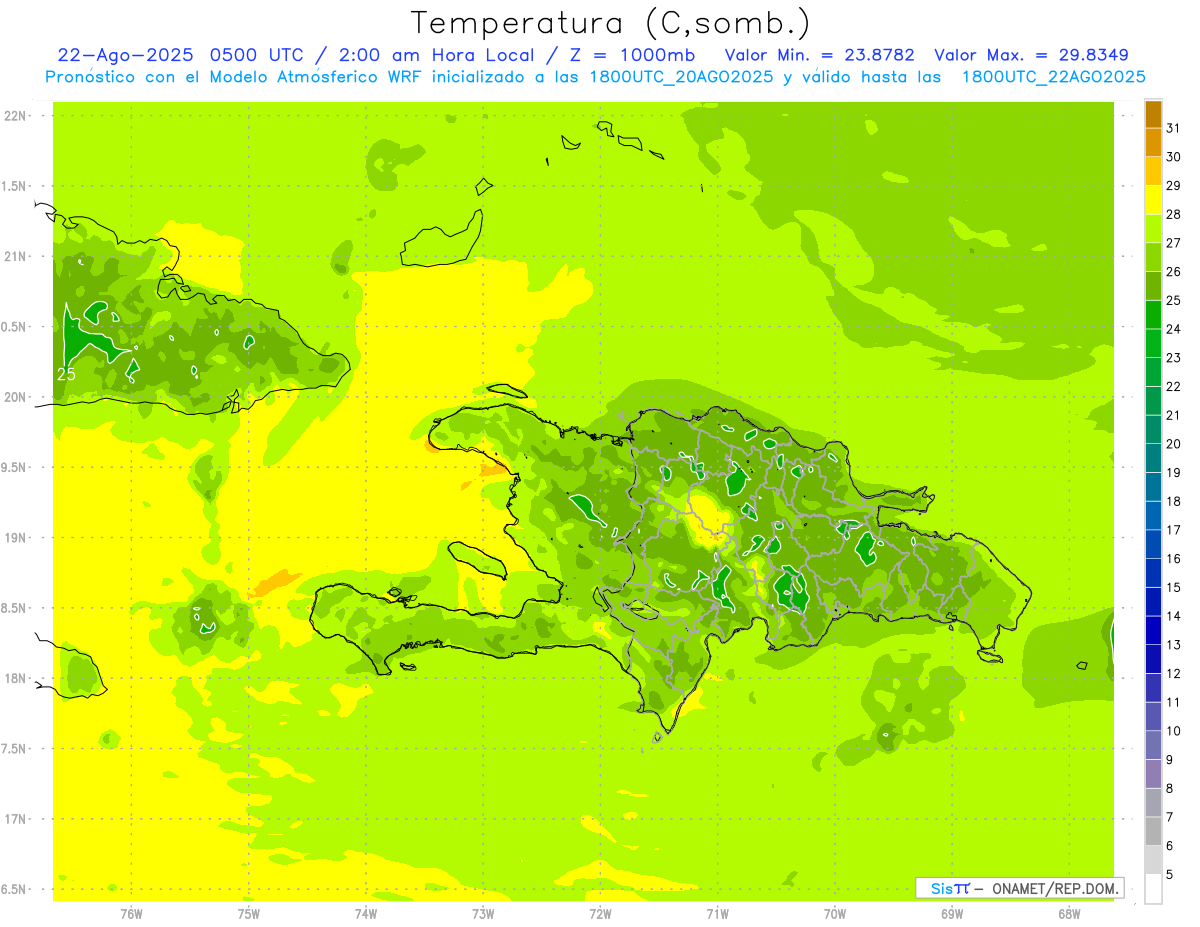Click the '69W' longitude axis label
This screenshot has width=1200, height=927.
click(952, 913)
